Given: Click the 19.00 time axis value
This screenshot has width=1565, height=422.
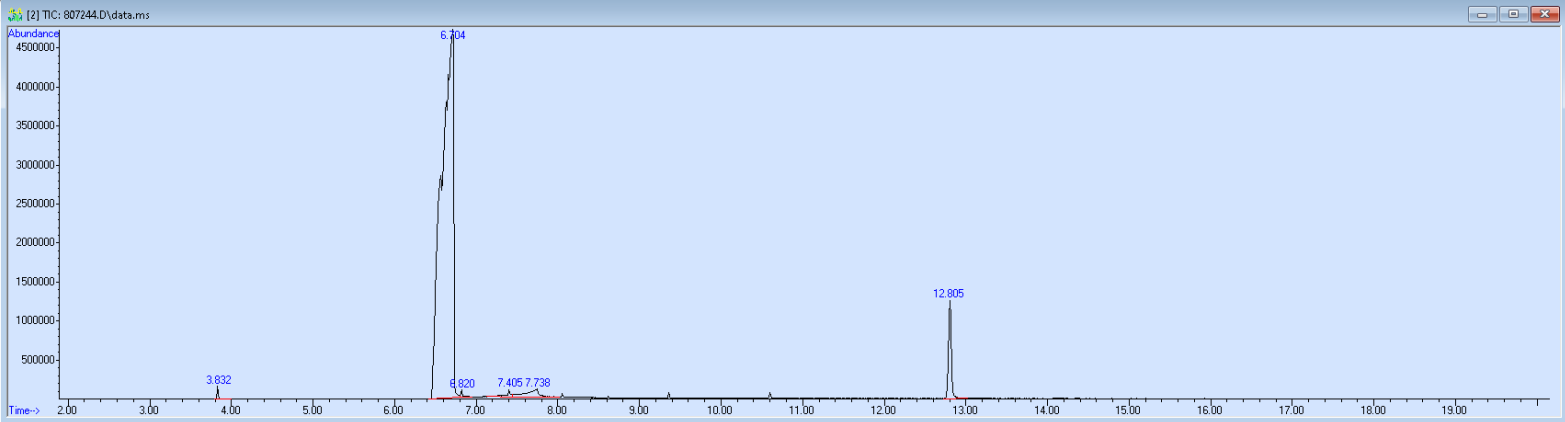Looking at the screenshot, I should (1454, 410).
